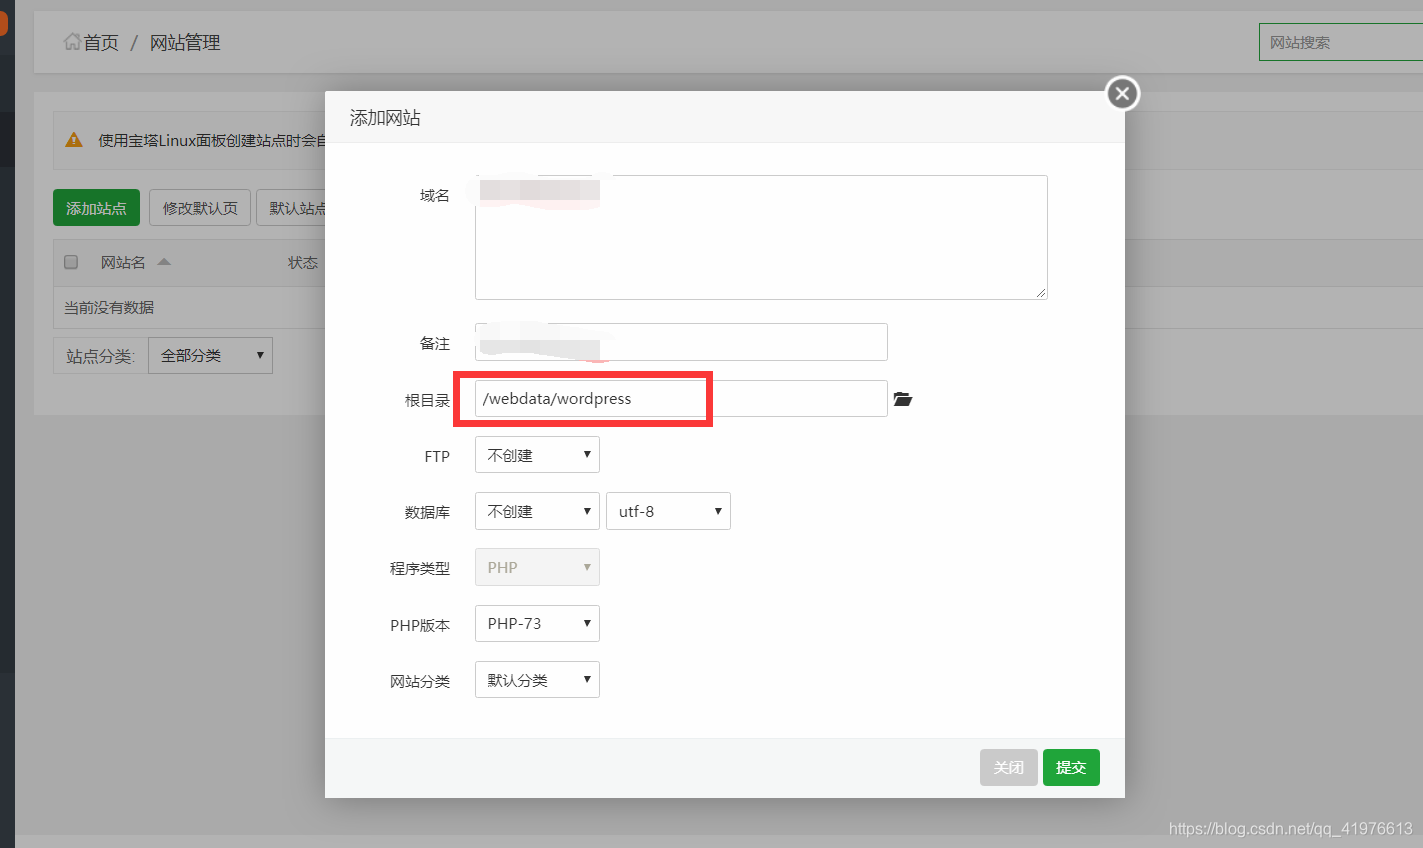
Task: Tick the select-all checkbox in the site table header
Action: (71, 262)
